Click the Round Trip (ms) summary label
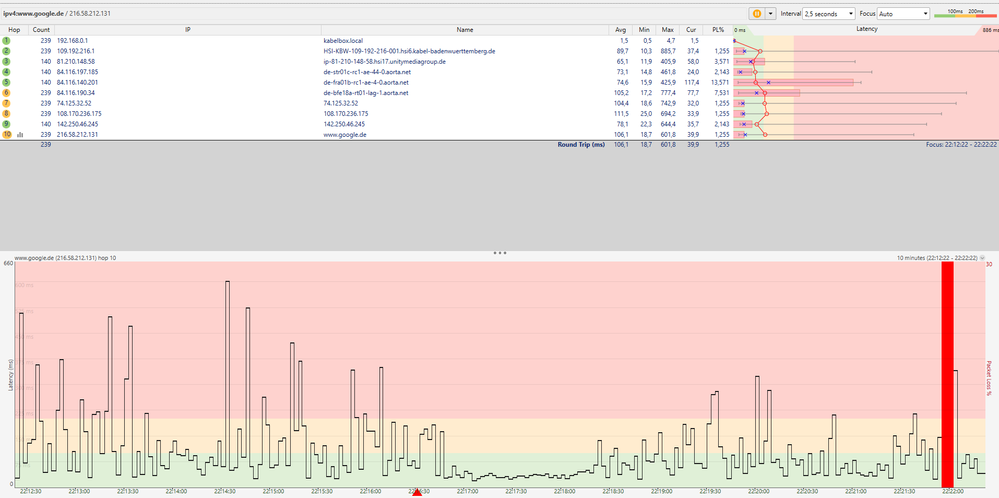Viewport: 999px width, 498px height. point(580,145)
